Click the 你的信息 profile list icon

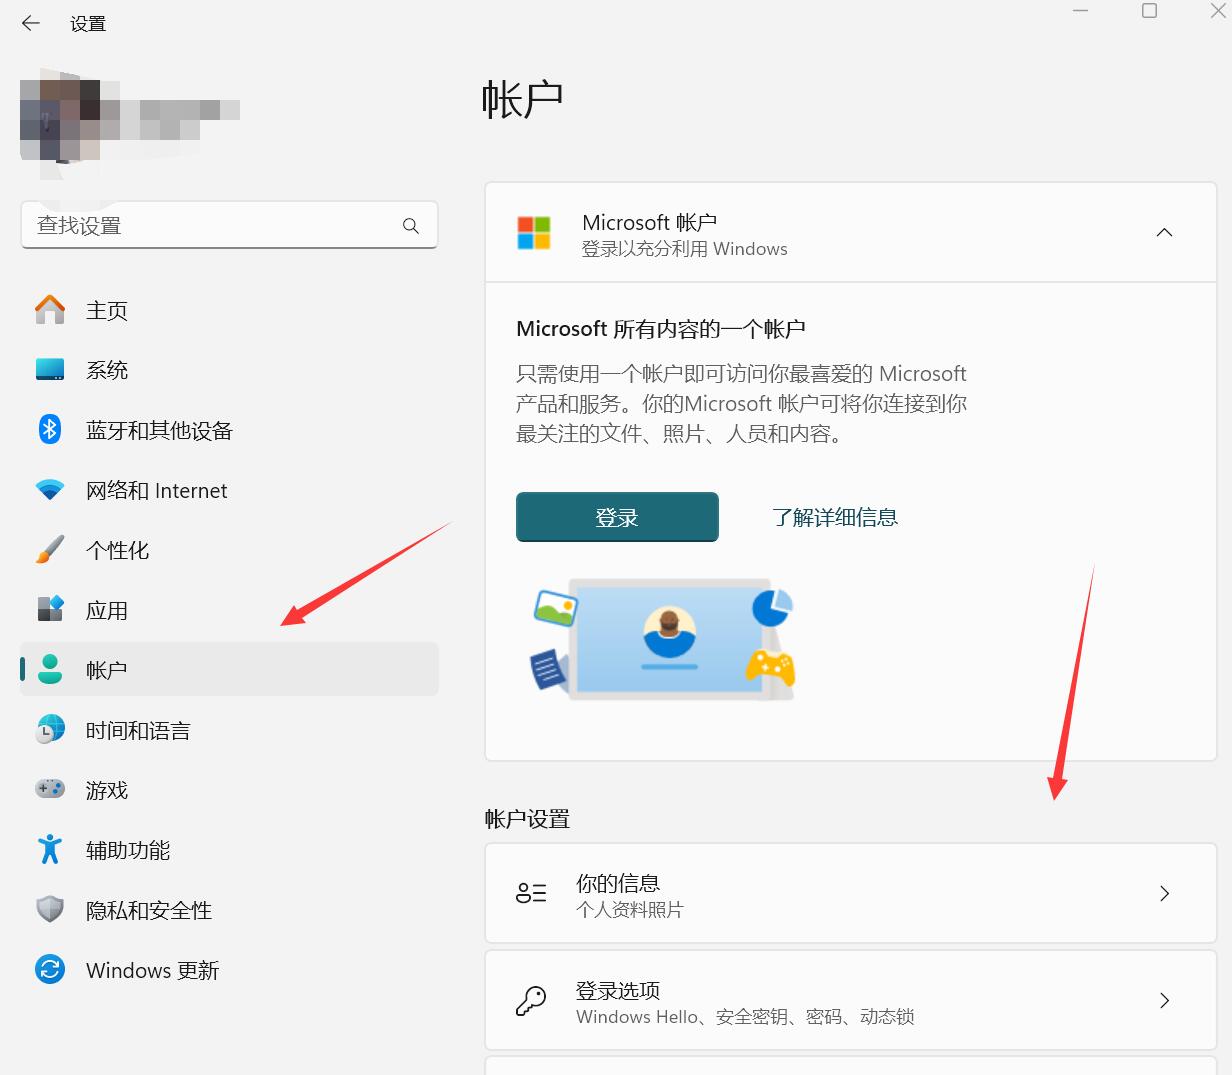[x=531, y=893]
